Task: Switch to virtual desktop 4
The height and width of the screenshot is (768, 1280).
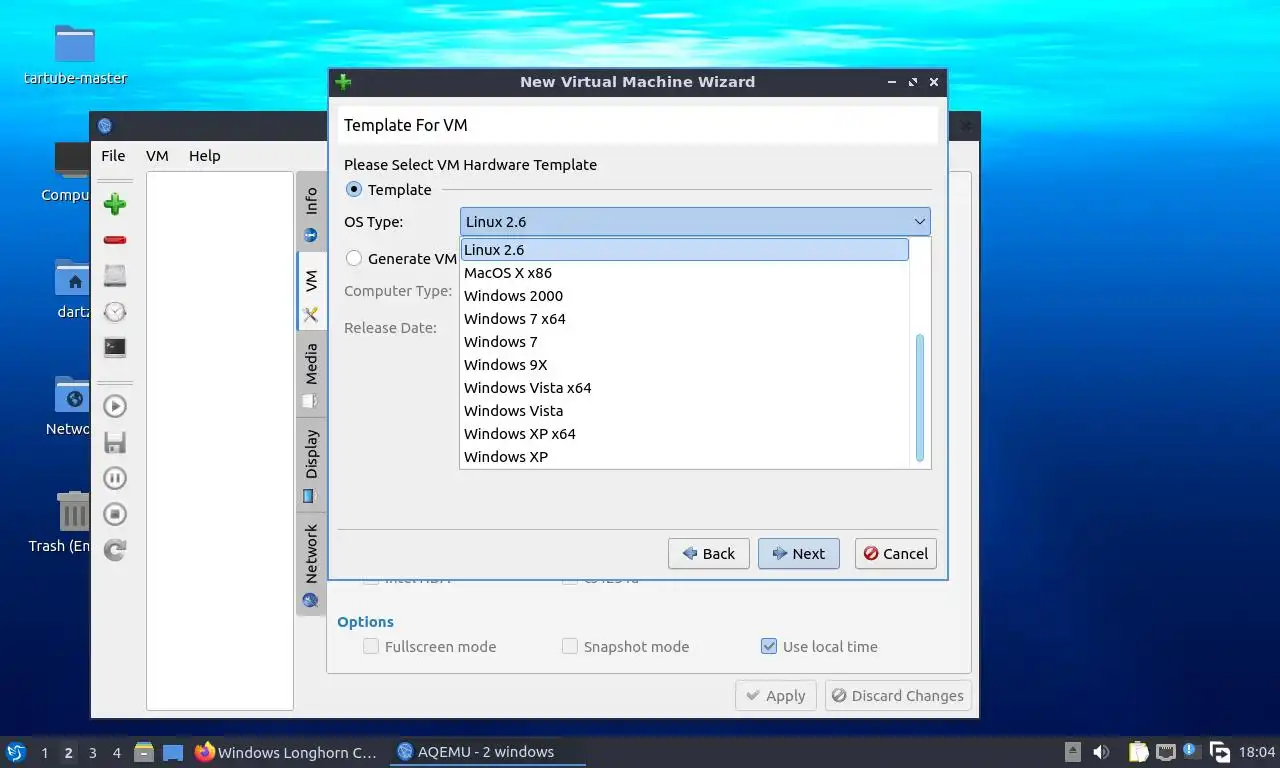Action: pyautogui.click(x=117, y=752)
